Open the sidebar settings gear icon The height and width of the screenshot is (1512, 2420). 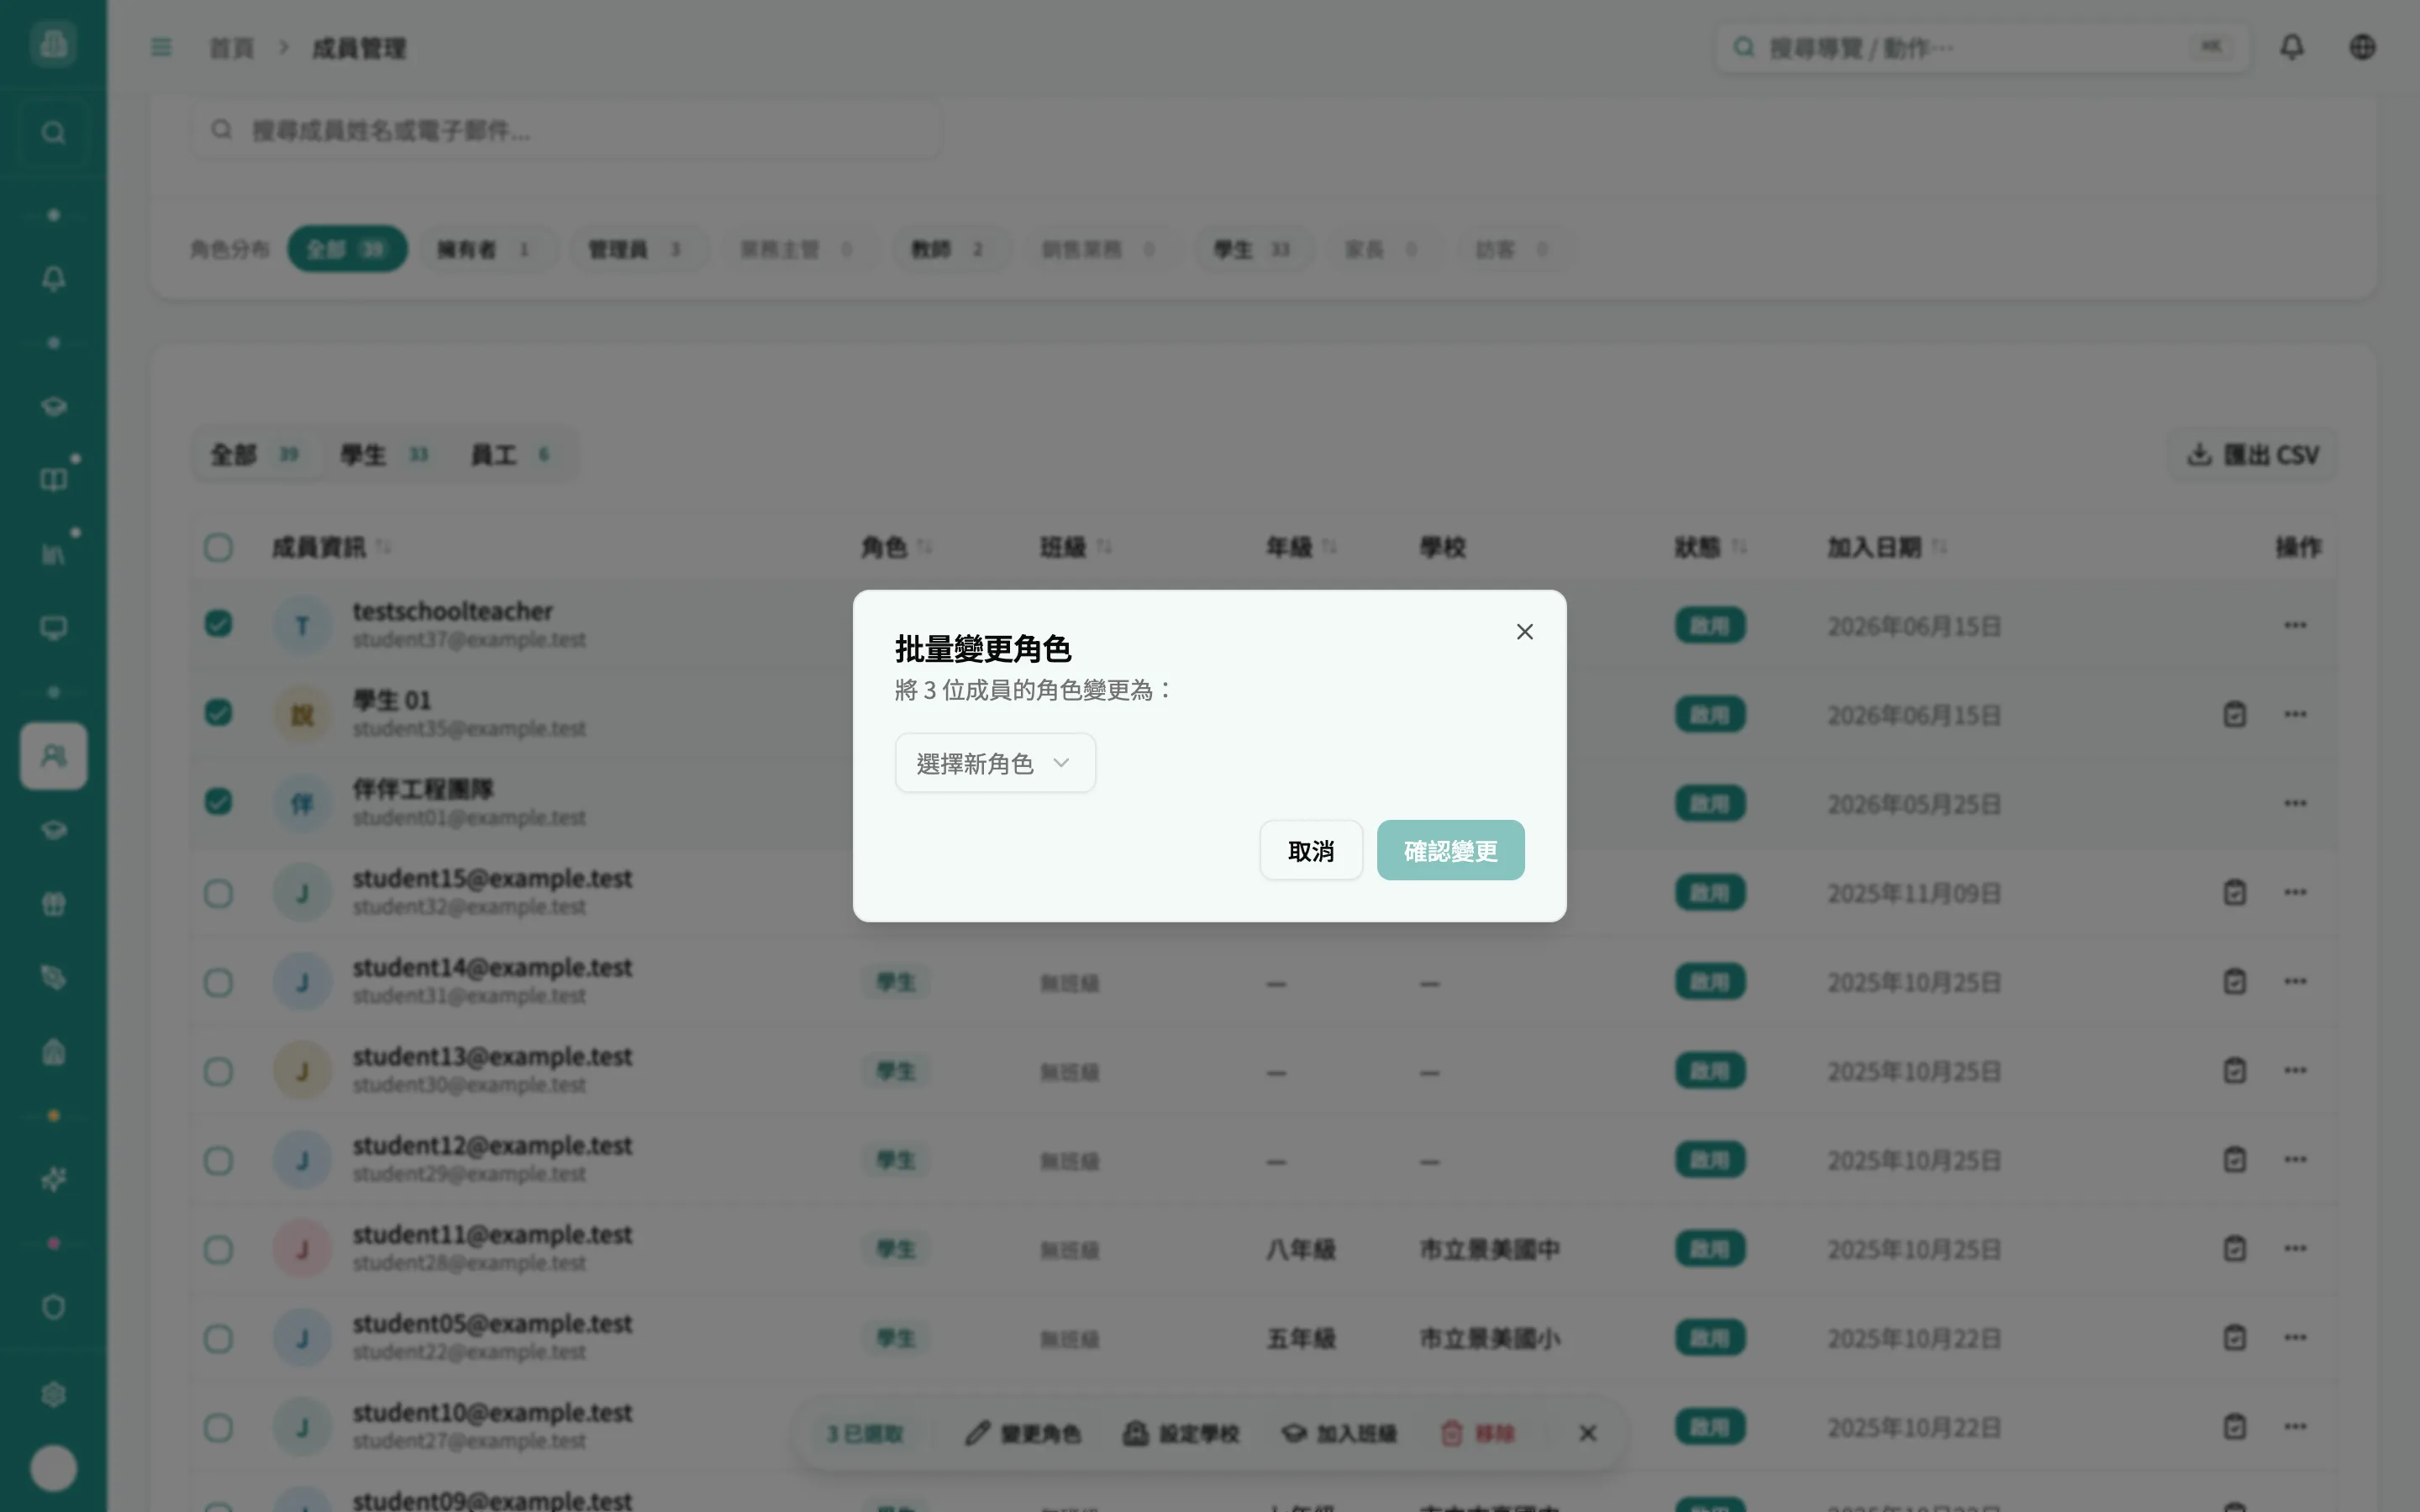tap(53, 1395)
